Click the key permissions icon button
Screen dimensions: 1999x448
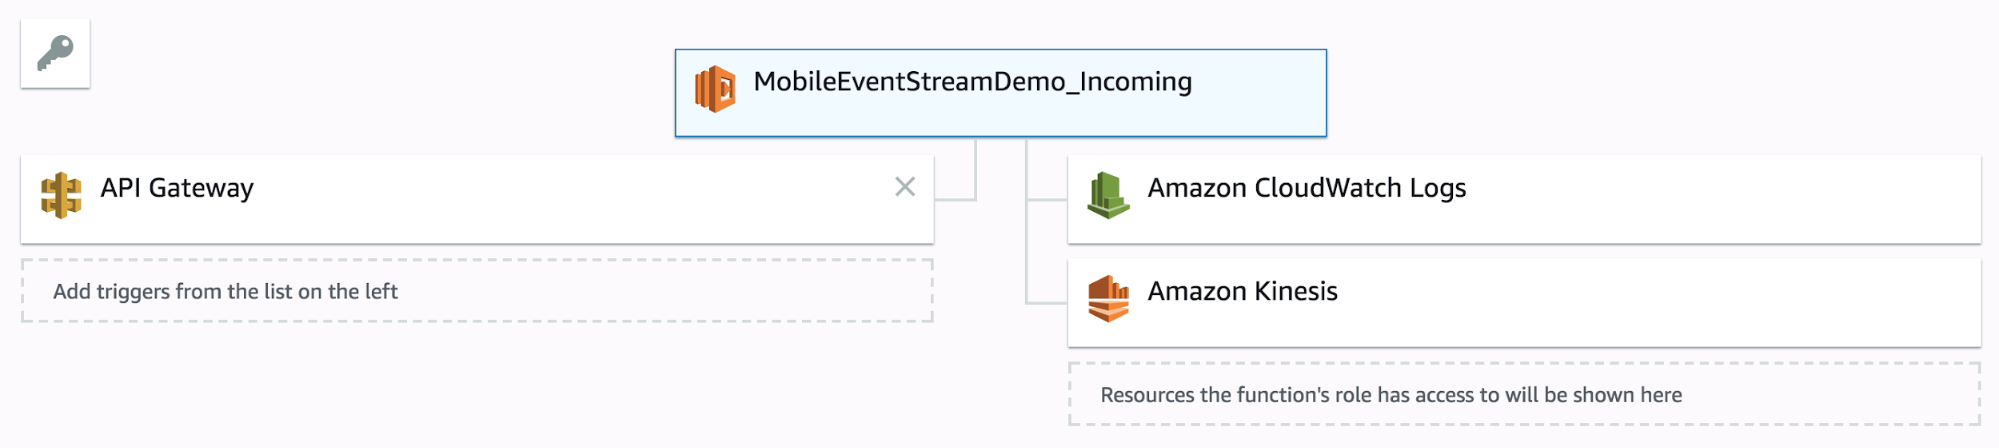pyautogui.click(x=55, y=53)
